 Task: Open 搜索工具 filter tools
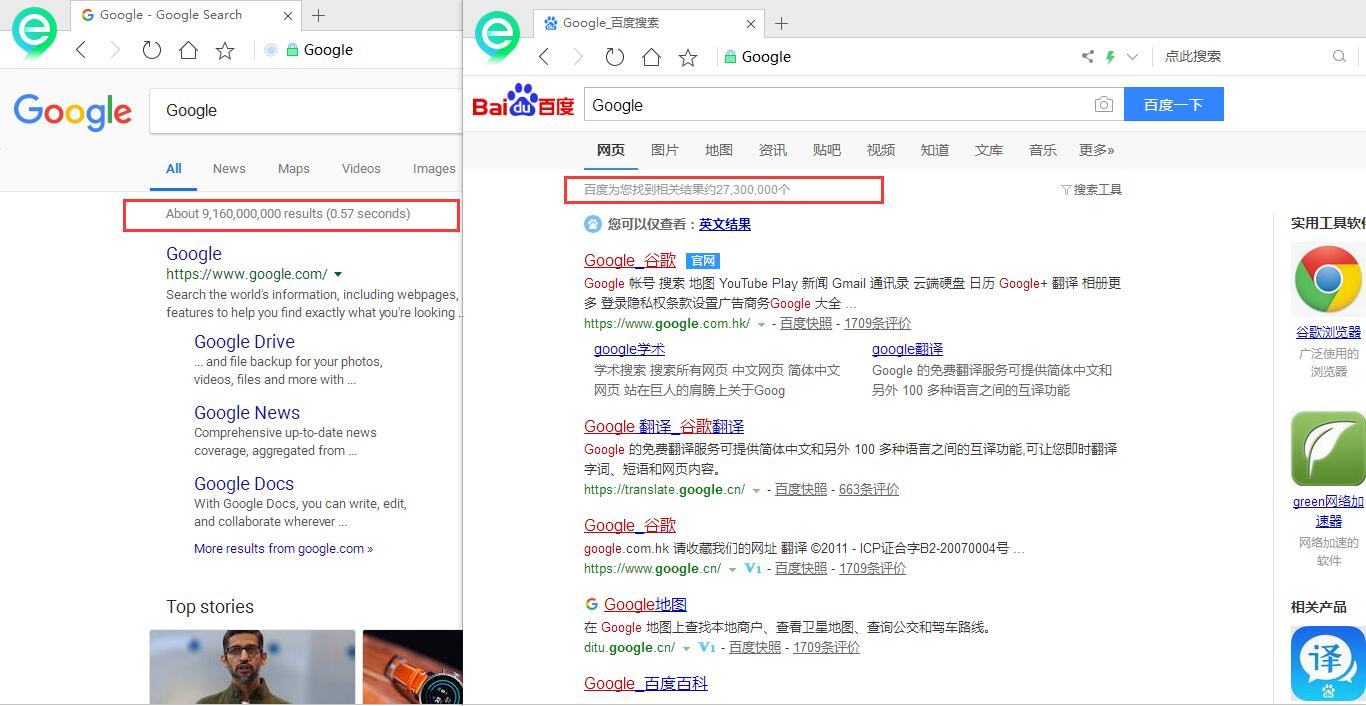[x=1091, y=189]
